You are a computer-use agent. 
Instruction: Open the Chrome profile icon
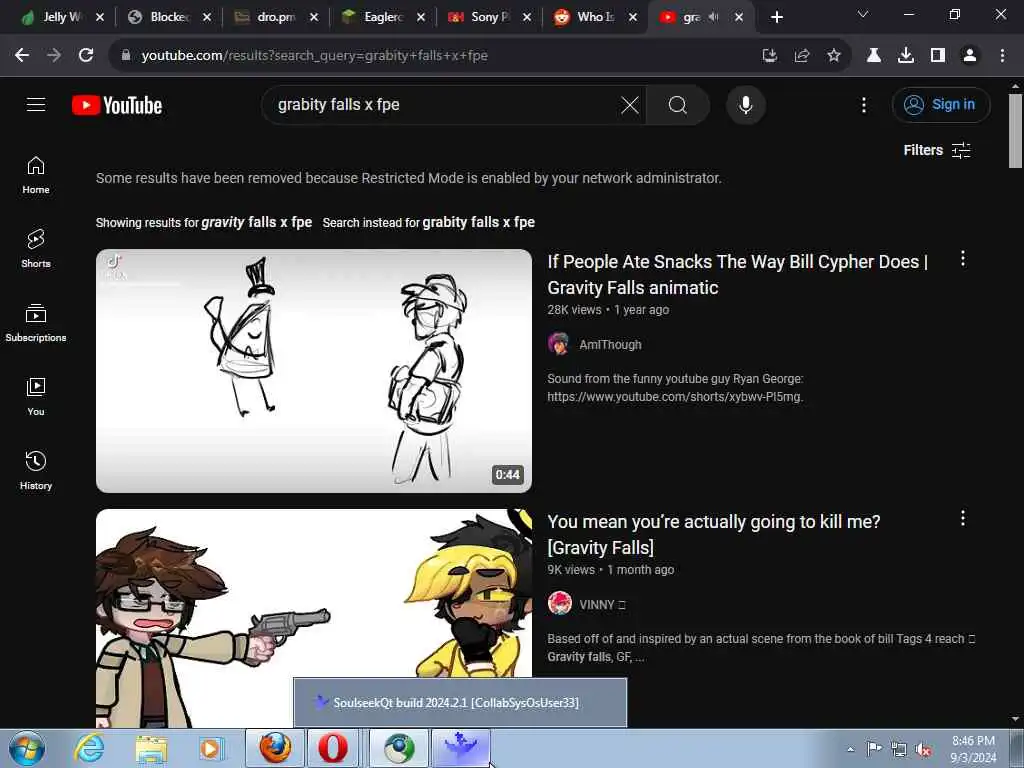point(970,56)
